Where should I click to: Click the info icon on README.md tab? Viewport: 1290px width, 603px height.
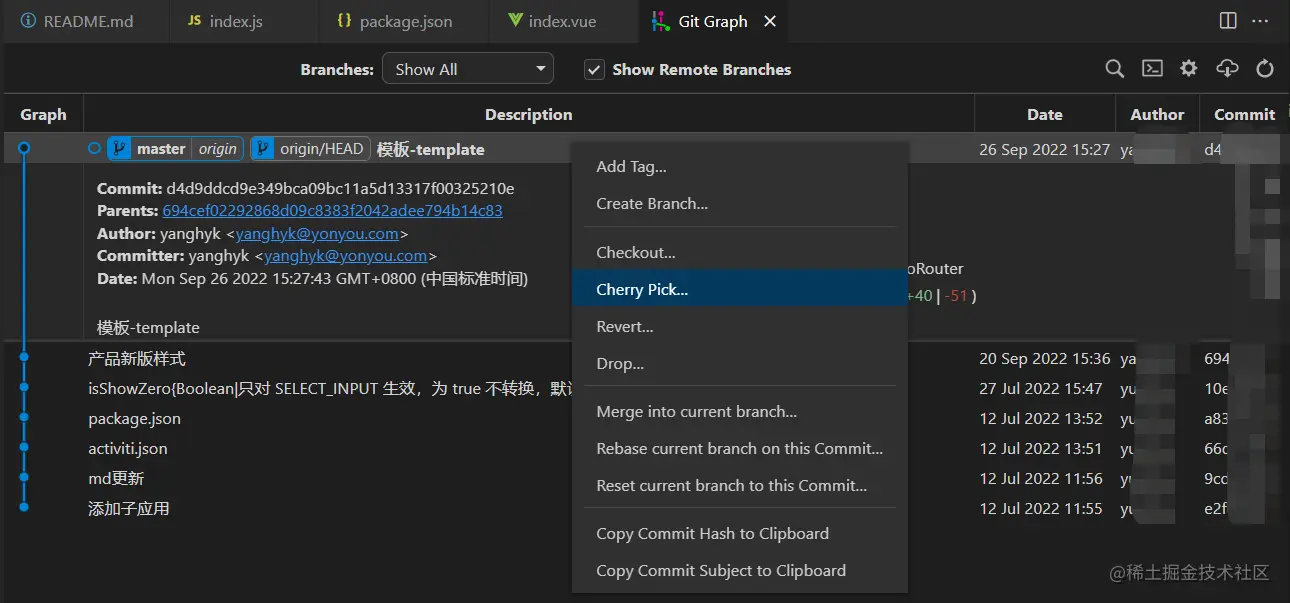coord(28,21)
